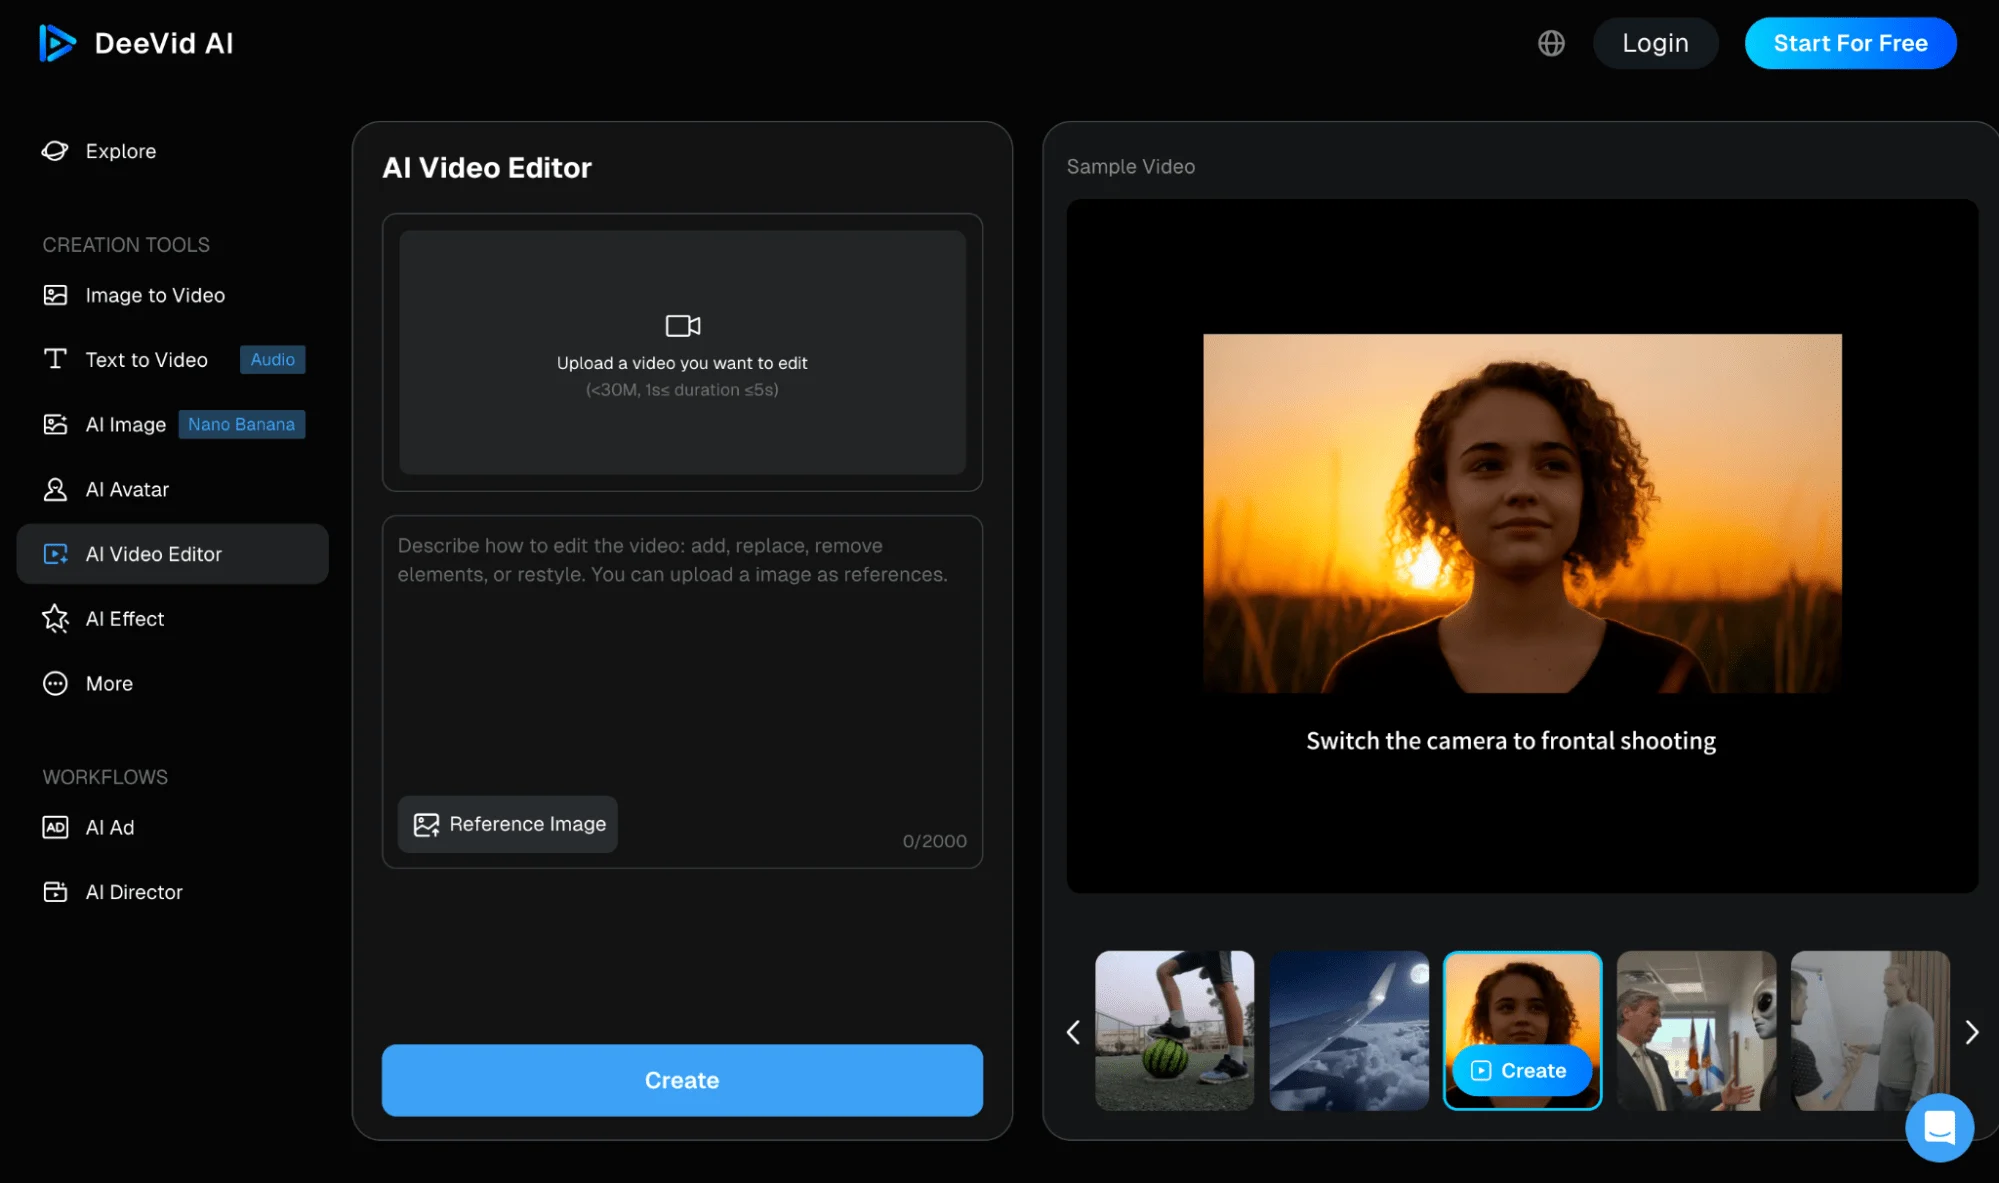Click the Start For Free button
1999x1184 pixels.
tap(1850, 43)
